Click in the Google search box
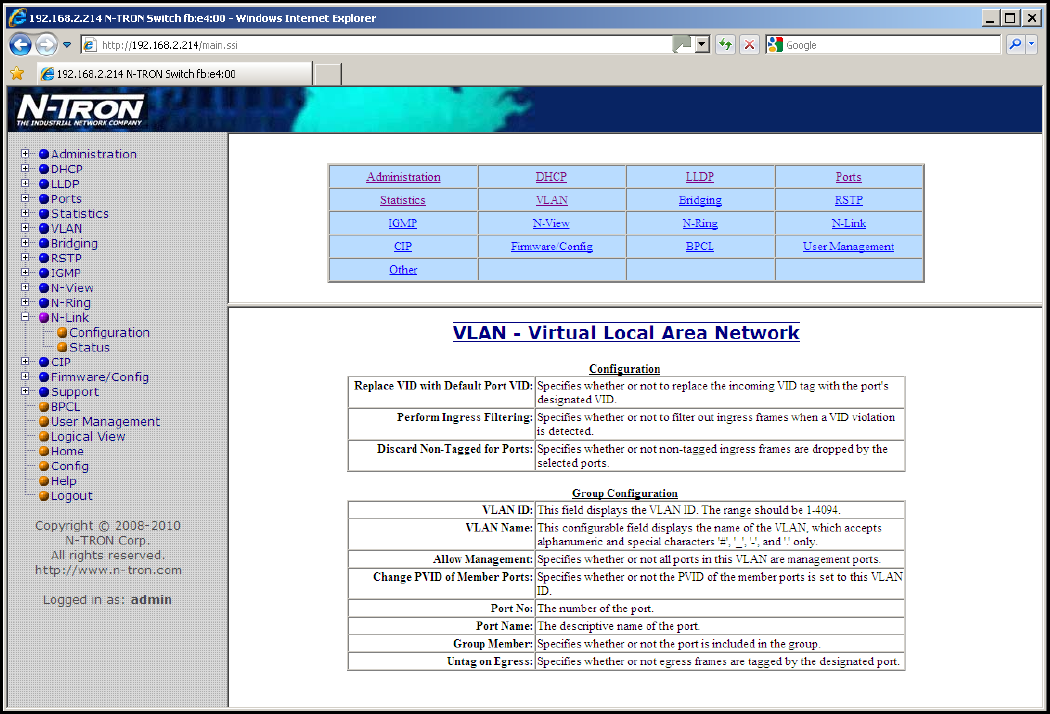 891,45
